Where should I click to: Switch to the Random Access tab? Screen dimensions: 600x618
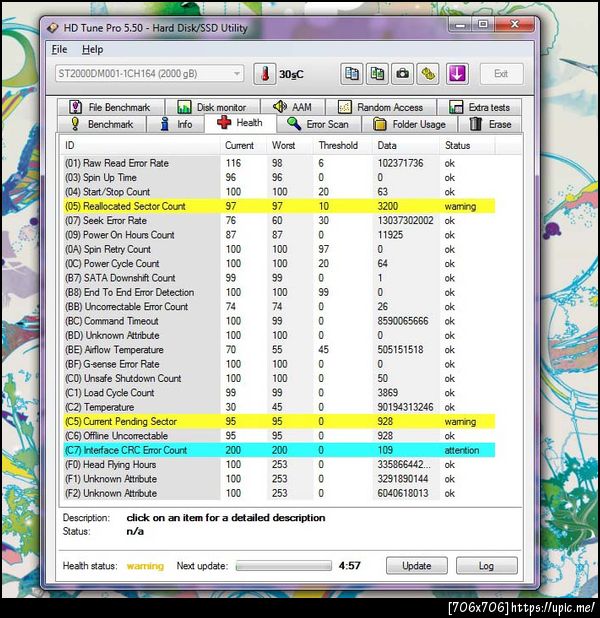(x=381, y=107)
